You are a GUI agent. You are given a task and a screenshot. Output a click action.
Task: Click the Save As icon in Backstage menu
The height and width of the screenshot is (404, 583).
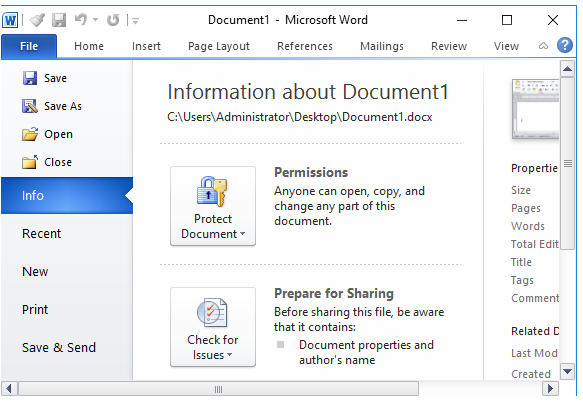[x=30, y=106]
